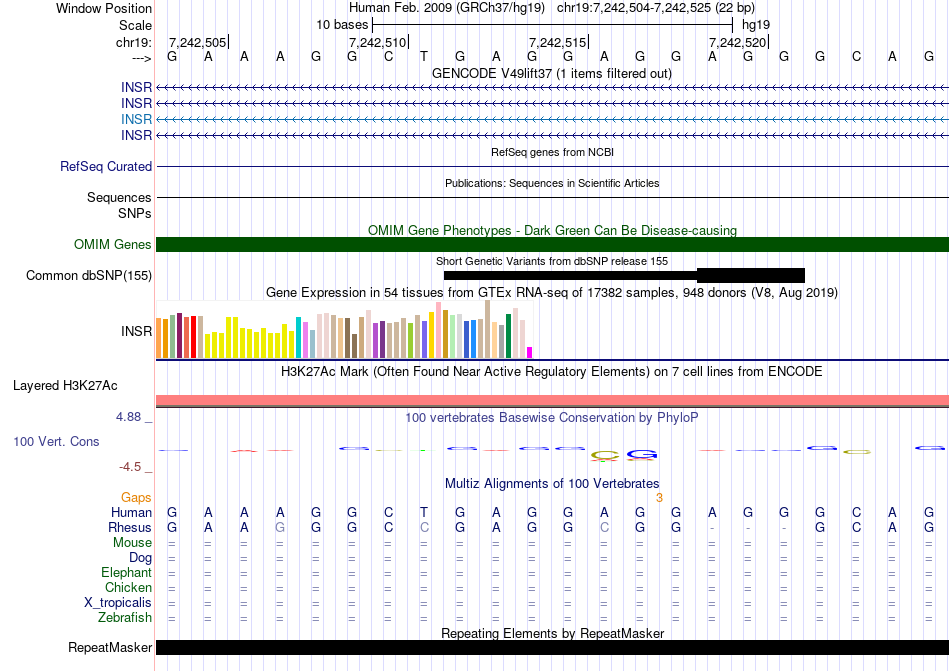The height and width of the screenshot is (671, 950).
Task: Select the Rhesus species label
Action: click(130, 527)
